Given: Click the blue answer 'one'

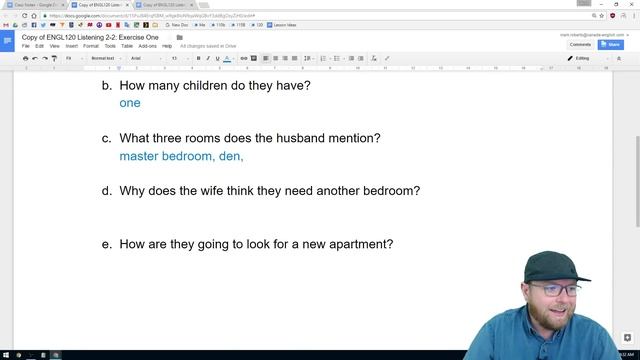Looking at the screenshot, I should (x=130, y=103).
